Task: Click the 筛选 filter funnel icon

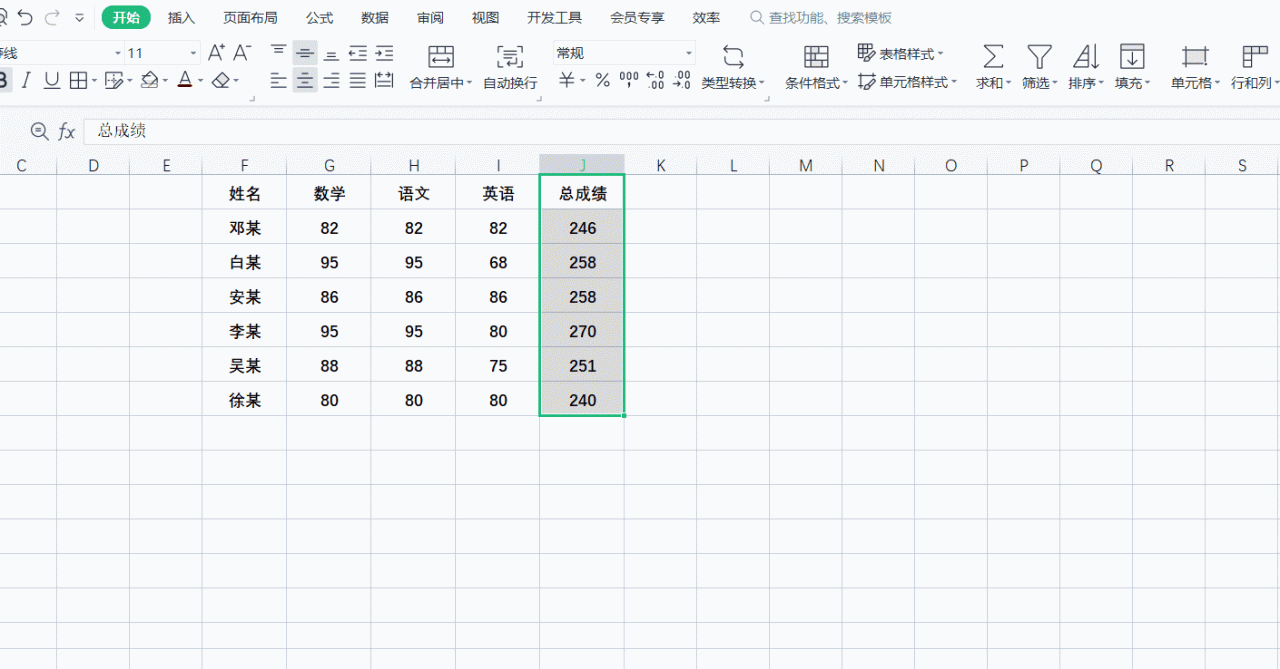Action: 1040,57
